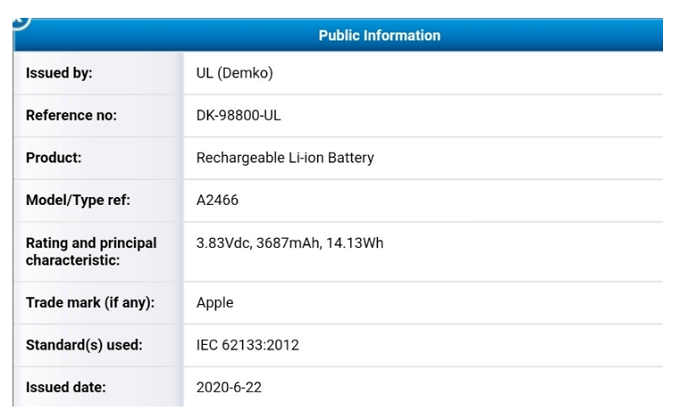Select the Standard(s) used label

coord(84,345)
